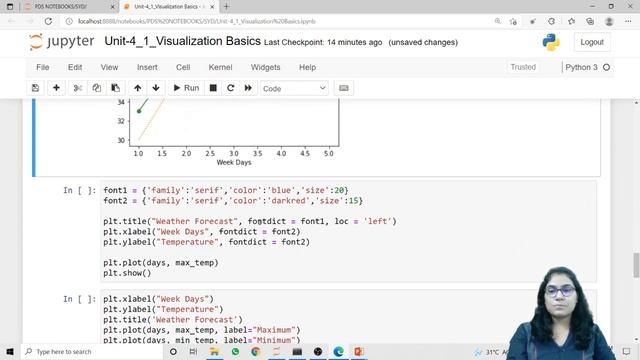
Task: Click the Logout button
Action: click(x=592, y=42)
